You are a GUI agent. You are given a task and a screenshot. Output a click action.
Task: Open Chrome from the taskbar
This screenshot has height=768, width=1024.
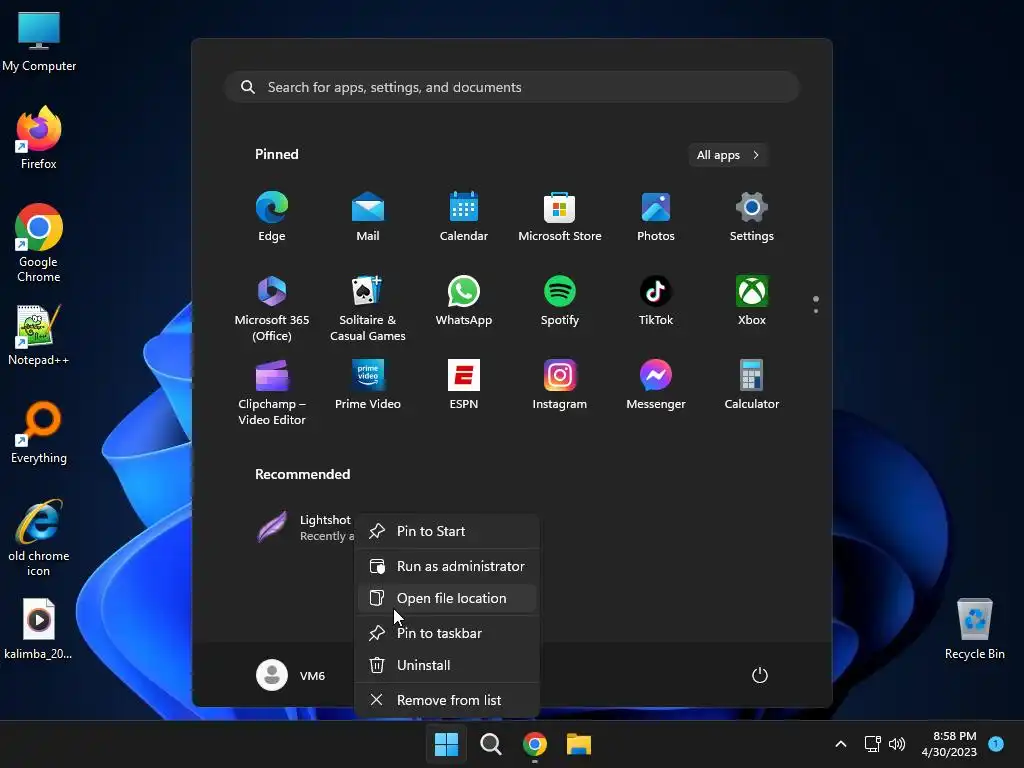click(x=534, y=744)
